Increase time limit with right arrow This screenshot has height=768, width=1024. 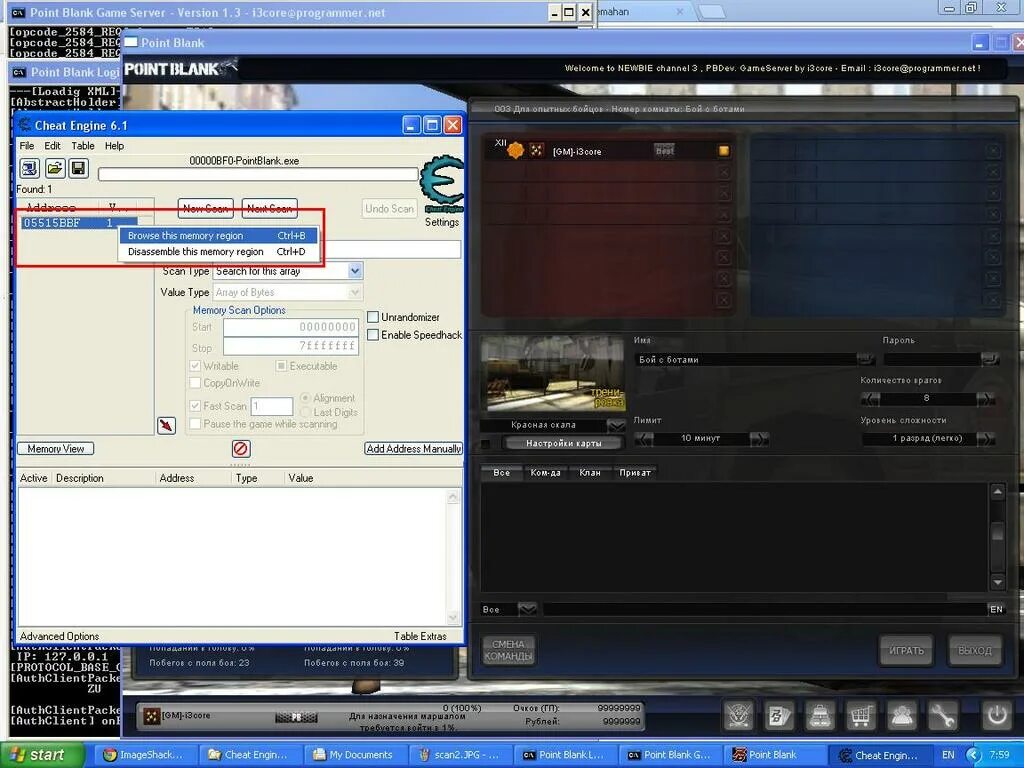click(760, 439)
